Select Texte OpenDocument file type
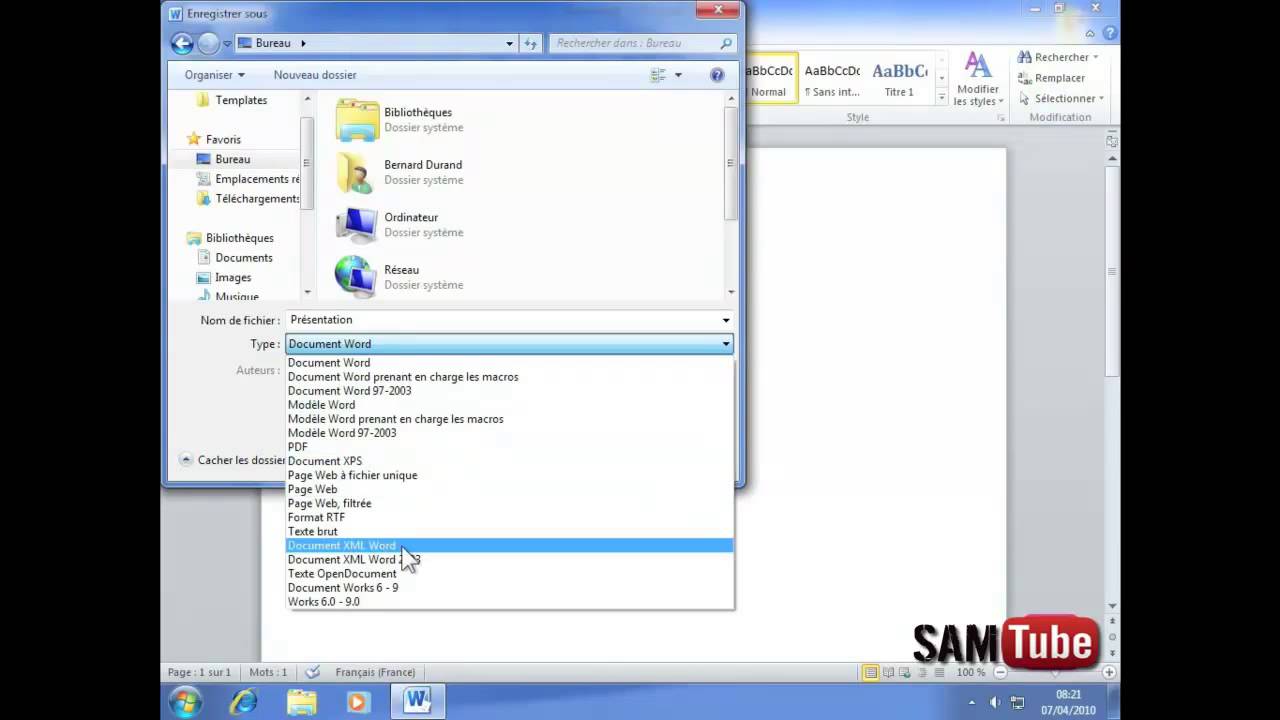The height and width of the screenshot is (720, 1280). pos(510,574)
